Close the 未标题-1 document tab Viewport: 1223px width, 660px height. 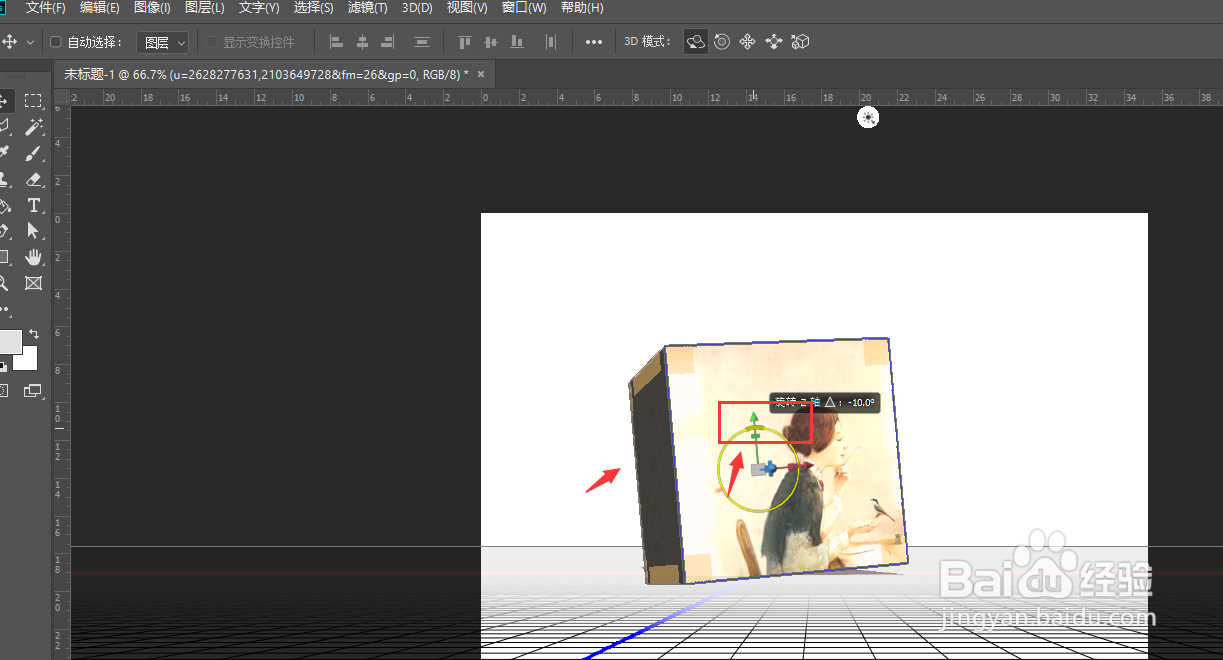pos(481,74)
